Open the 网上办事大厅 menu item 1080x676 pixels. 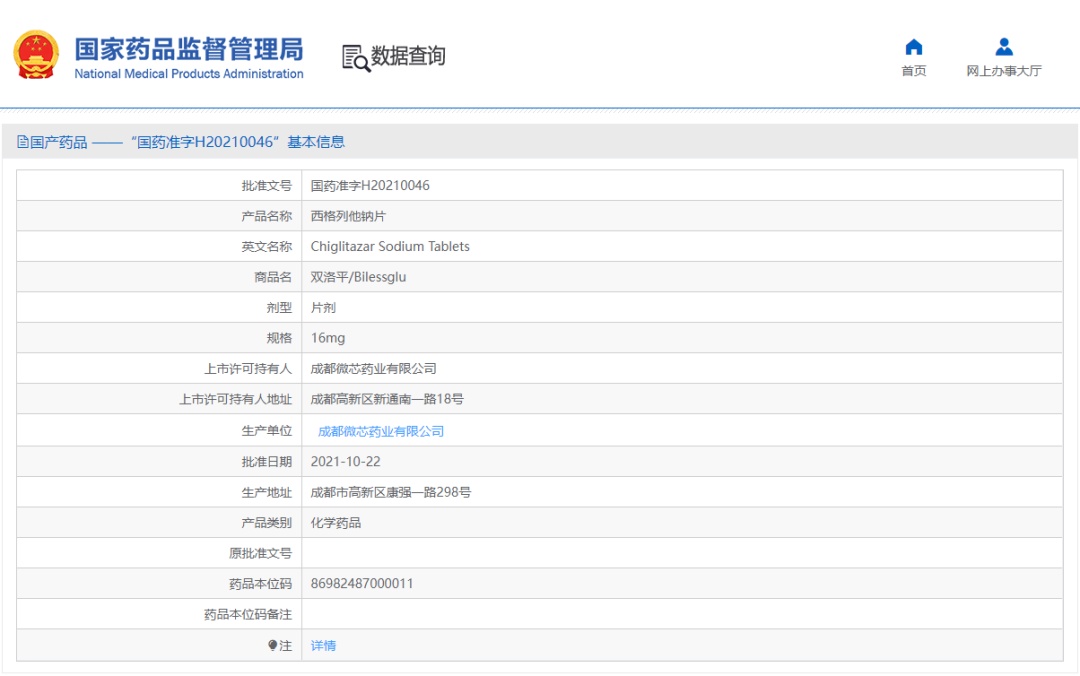[x=1004, y=71]
